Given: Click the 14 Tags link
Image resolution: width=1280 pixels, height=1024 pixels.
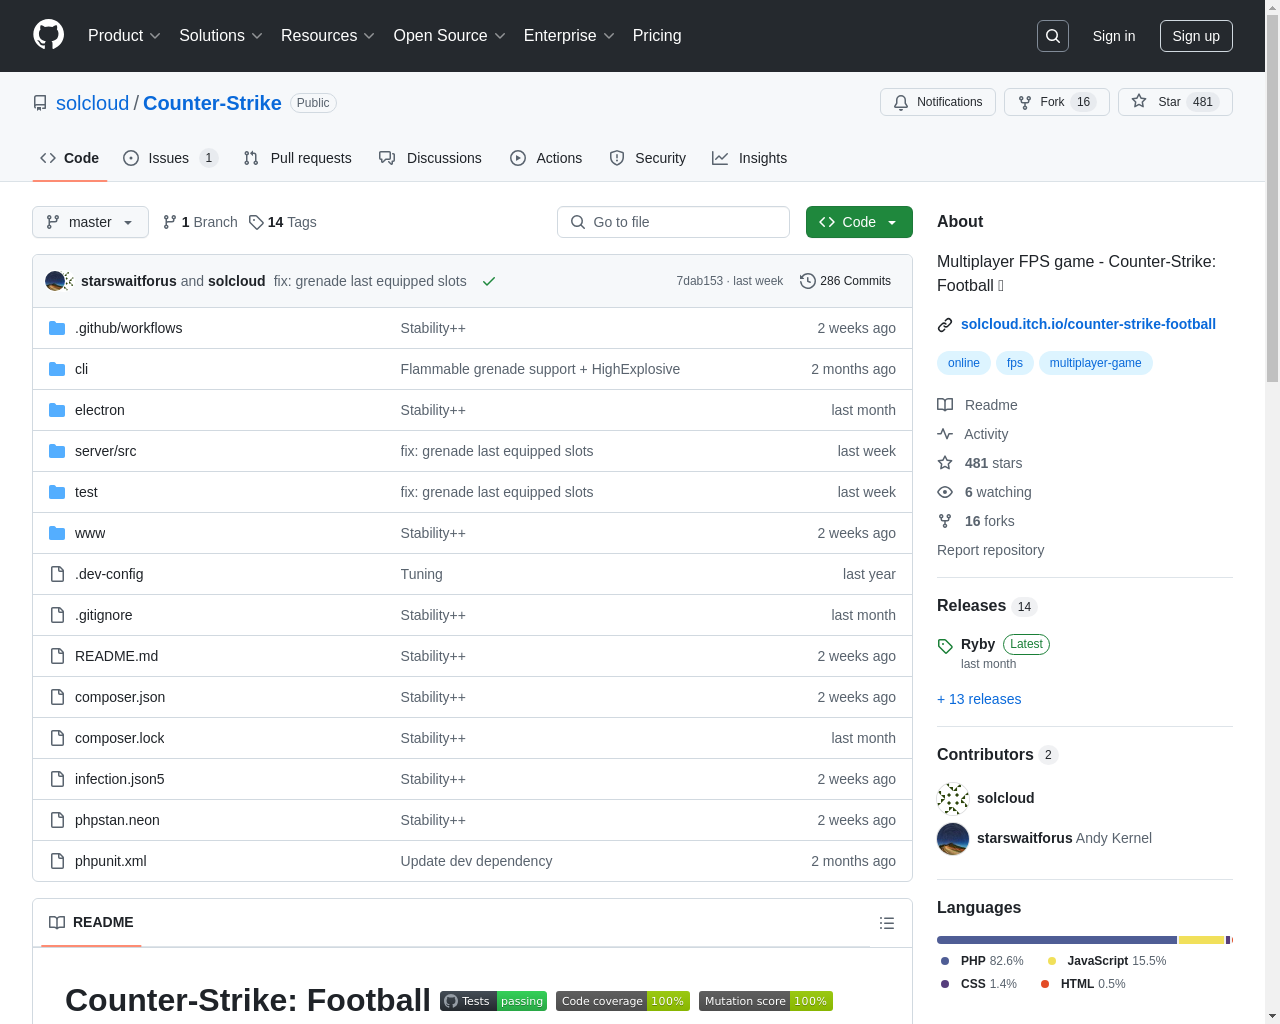Looking at the screenshot, I should 283,222.
